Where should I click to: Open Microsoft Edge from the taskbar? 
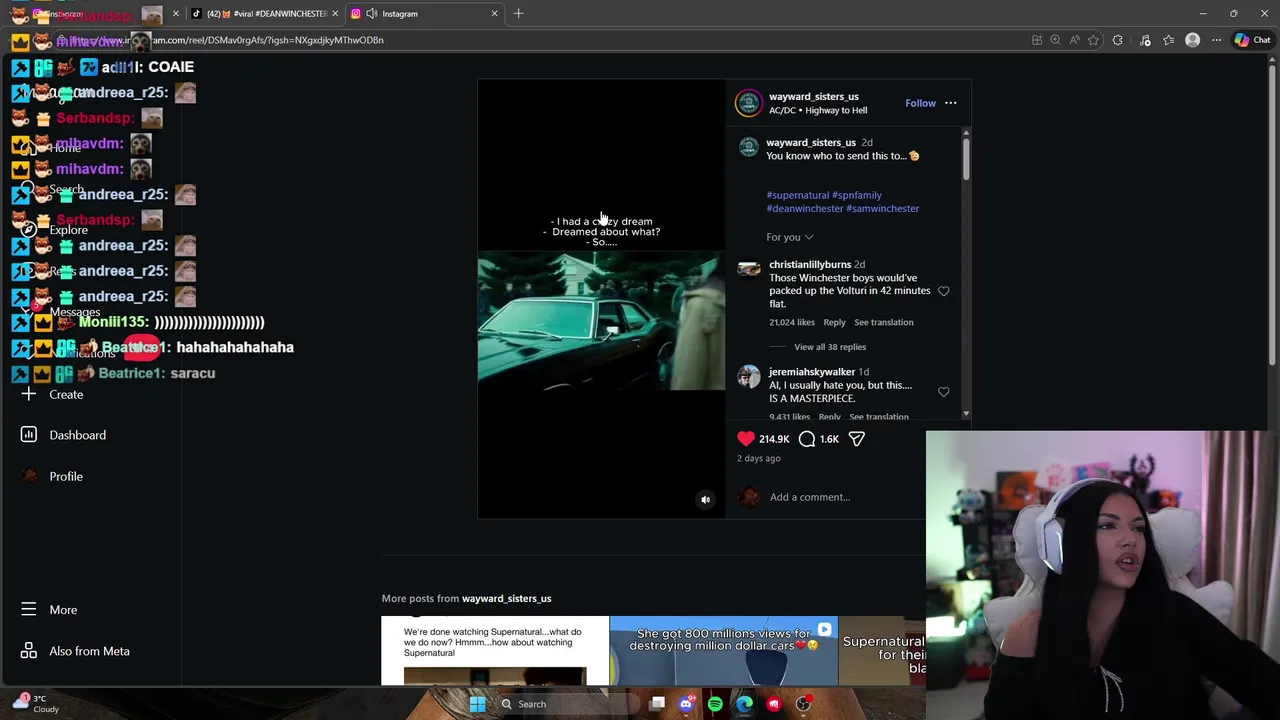pyautogui.click(x=745, y=704)
